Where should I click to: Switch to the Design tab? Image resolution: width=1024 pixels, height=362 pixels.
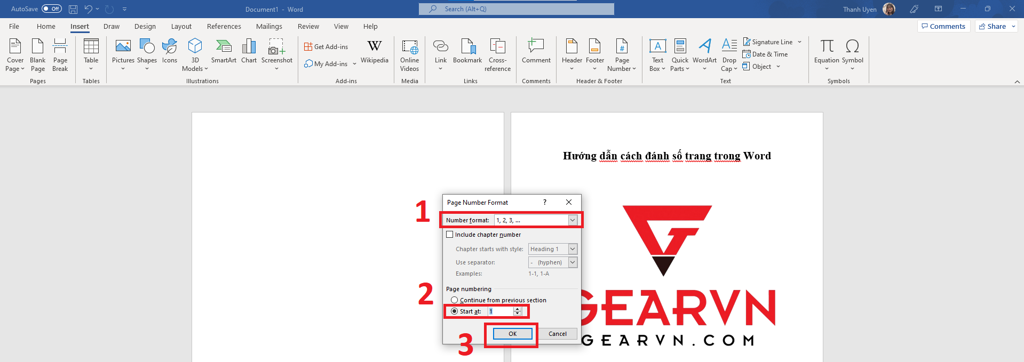[145, 27]
